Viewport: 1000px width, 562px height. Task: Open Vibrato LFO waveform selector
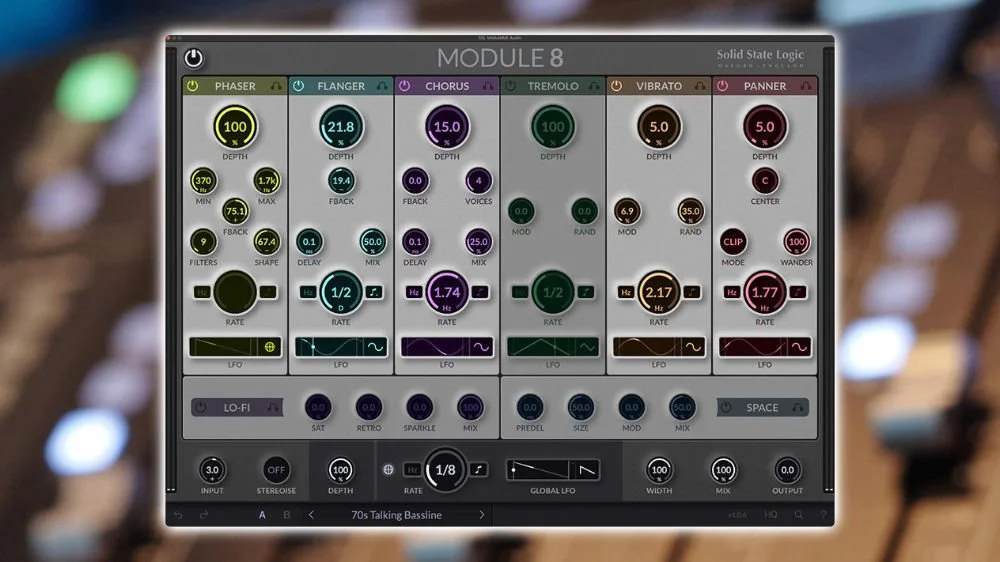coord(693,347)
